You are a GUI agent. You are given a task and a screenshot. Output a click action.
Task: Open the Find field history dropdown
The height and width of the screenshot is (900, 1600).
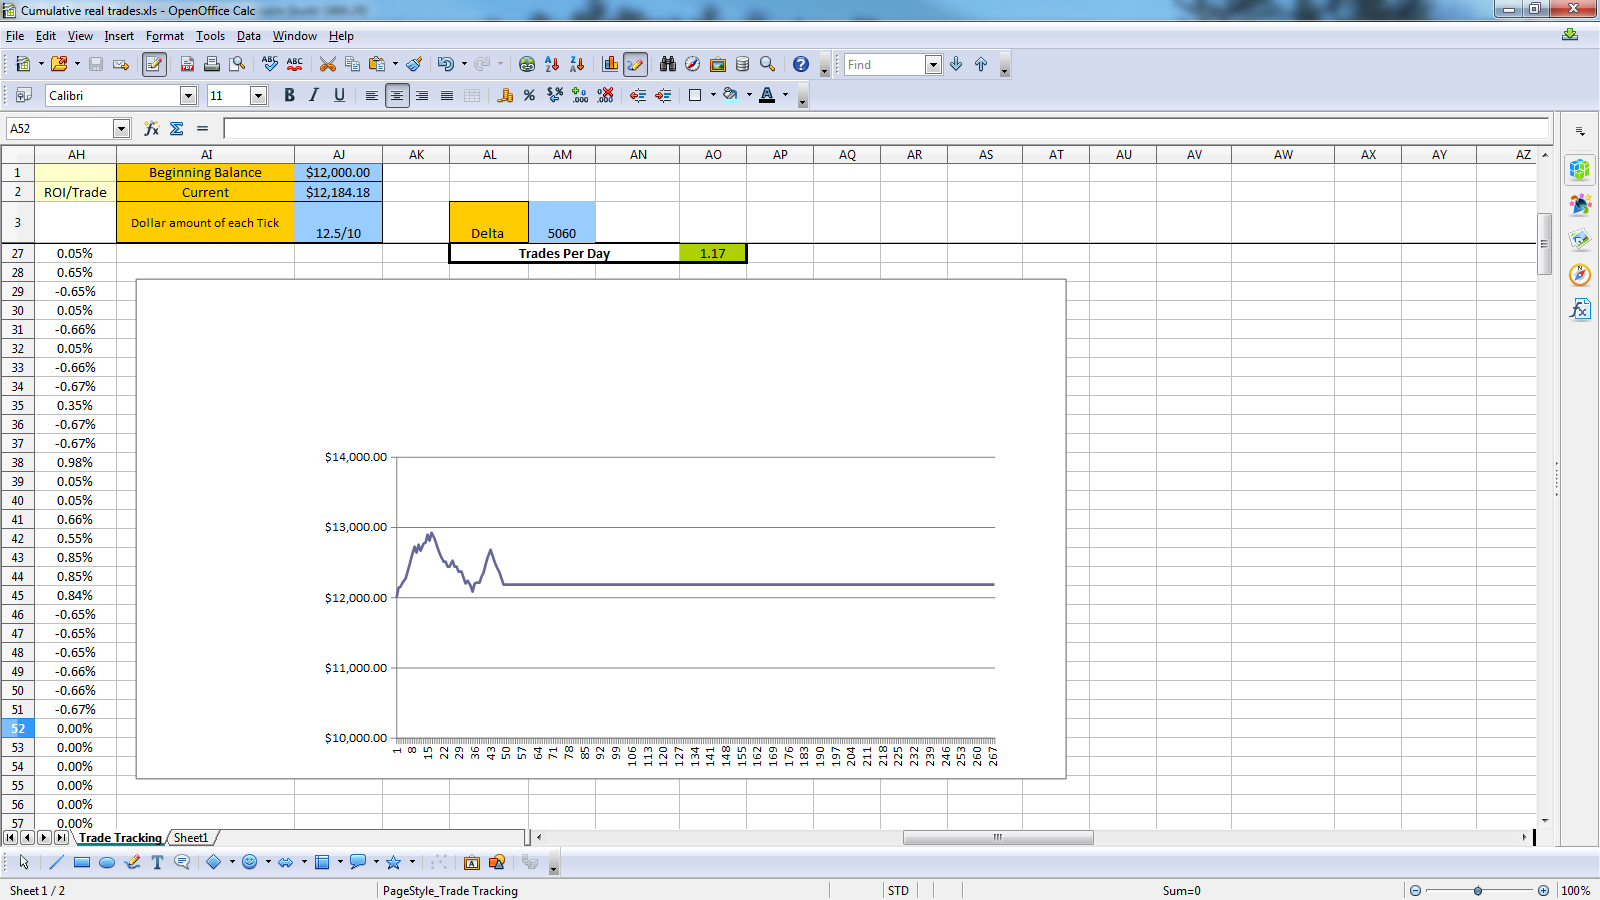pyautogui.click(x=933, y=64)
